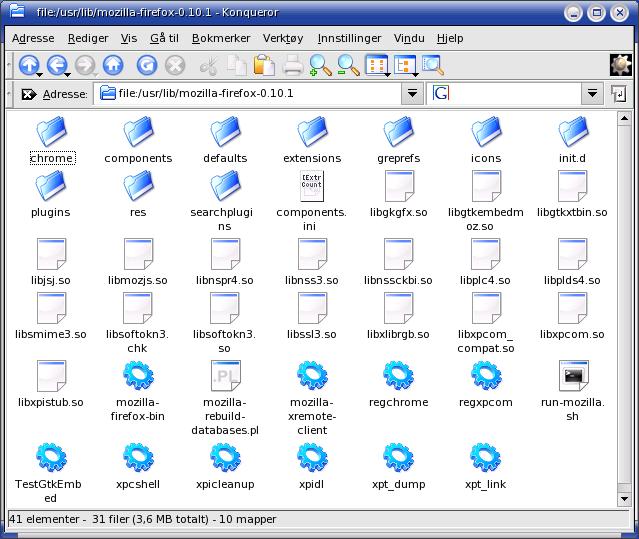Select the searchplugins folder
This screenshot has height=539, width=639.
click(223, 201)
